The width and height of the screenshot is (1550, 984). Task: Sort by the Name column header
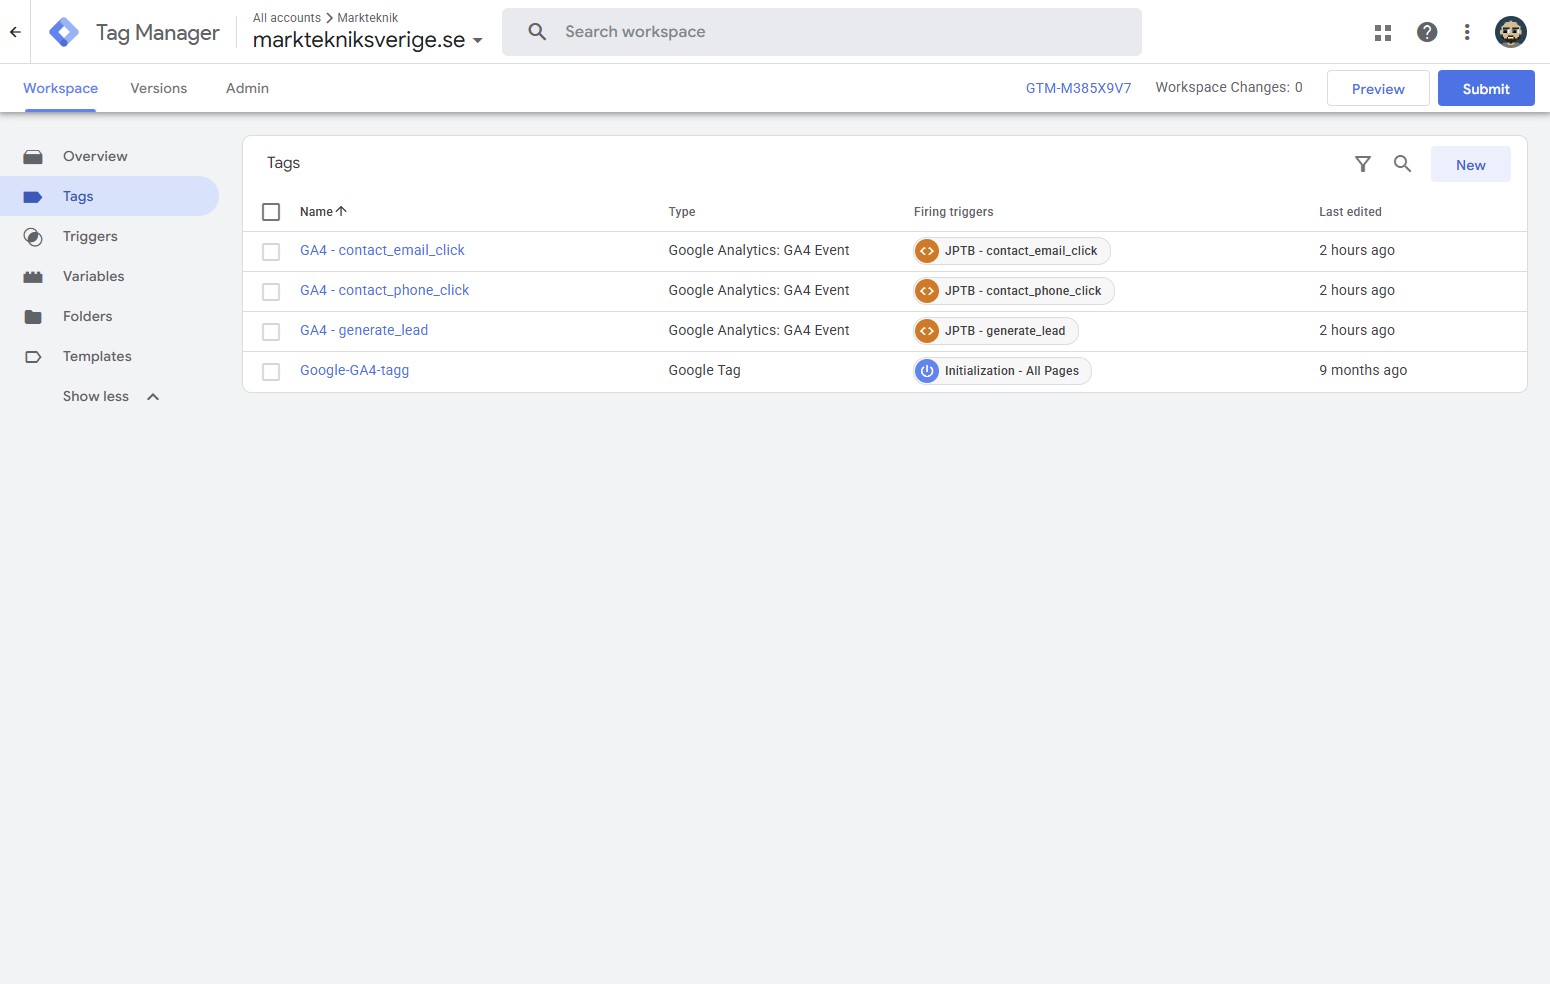click(316, 212)
